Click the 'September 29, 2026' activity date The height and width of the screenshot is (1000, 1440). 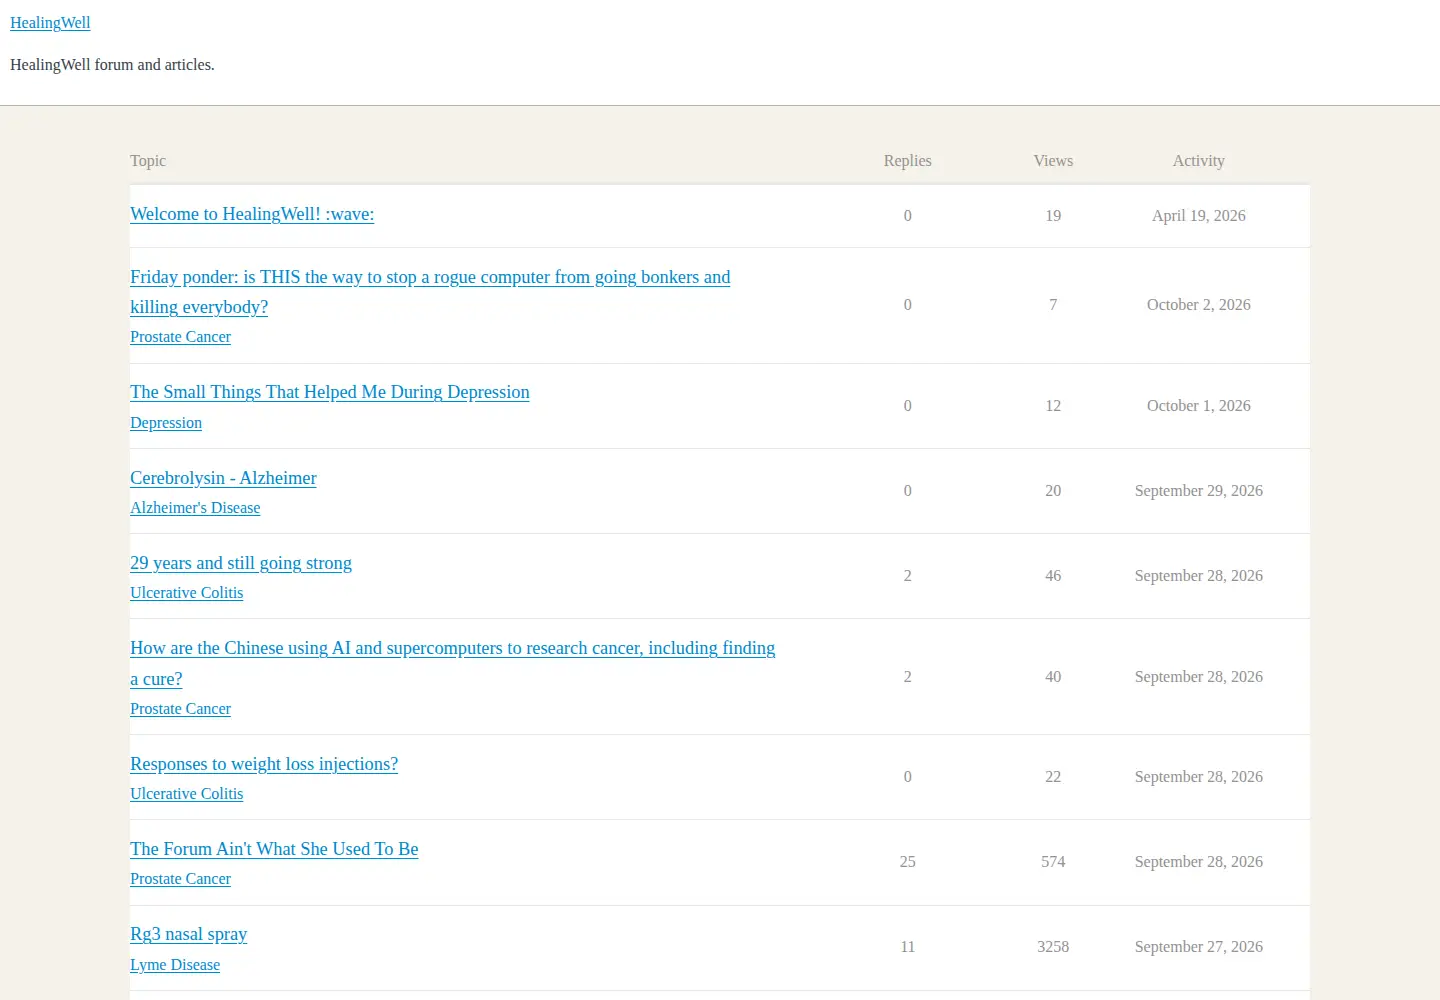pos(1199,491)
